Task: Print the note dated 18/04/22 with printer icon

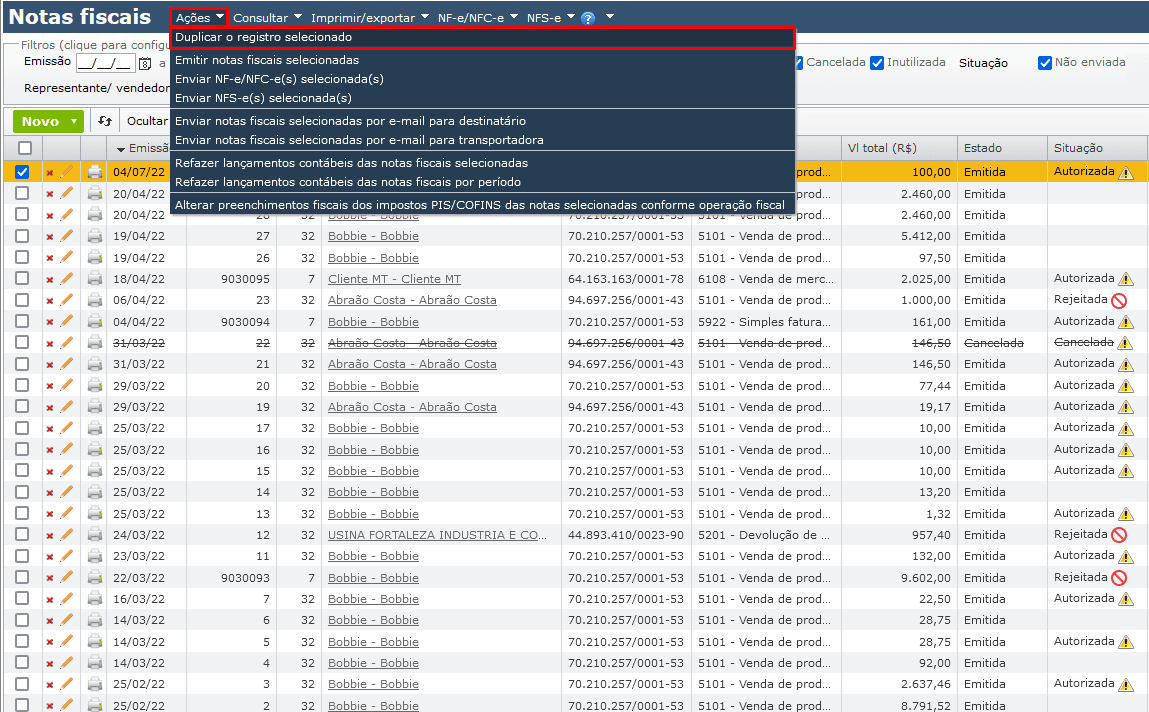Action: click(x=94, y=278)
